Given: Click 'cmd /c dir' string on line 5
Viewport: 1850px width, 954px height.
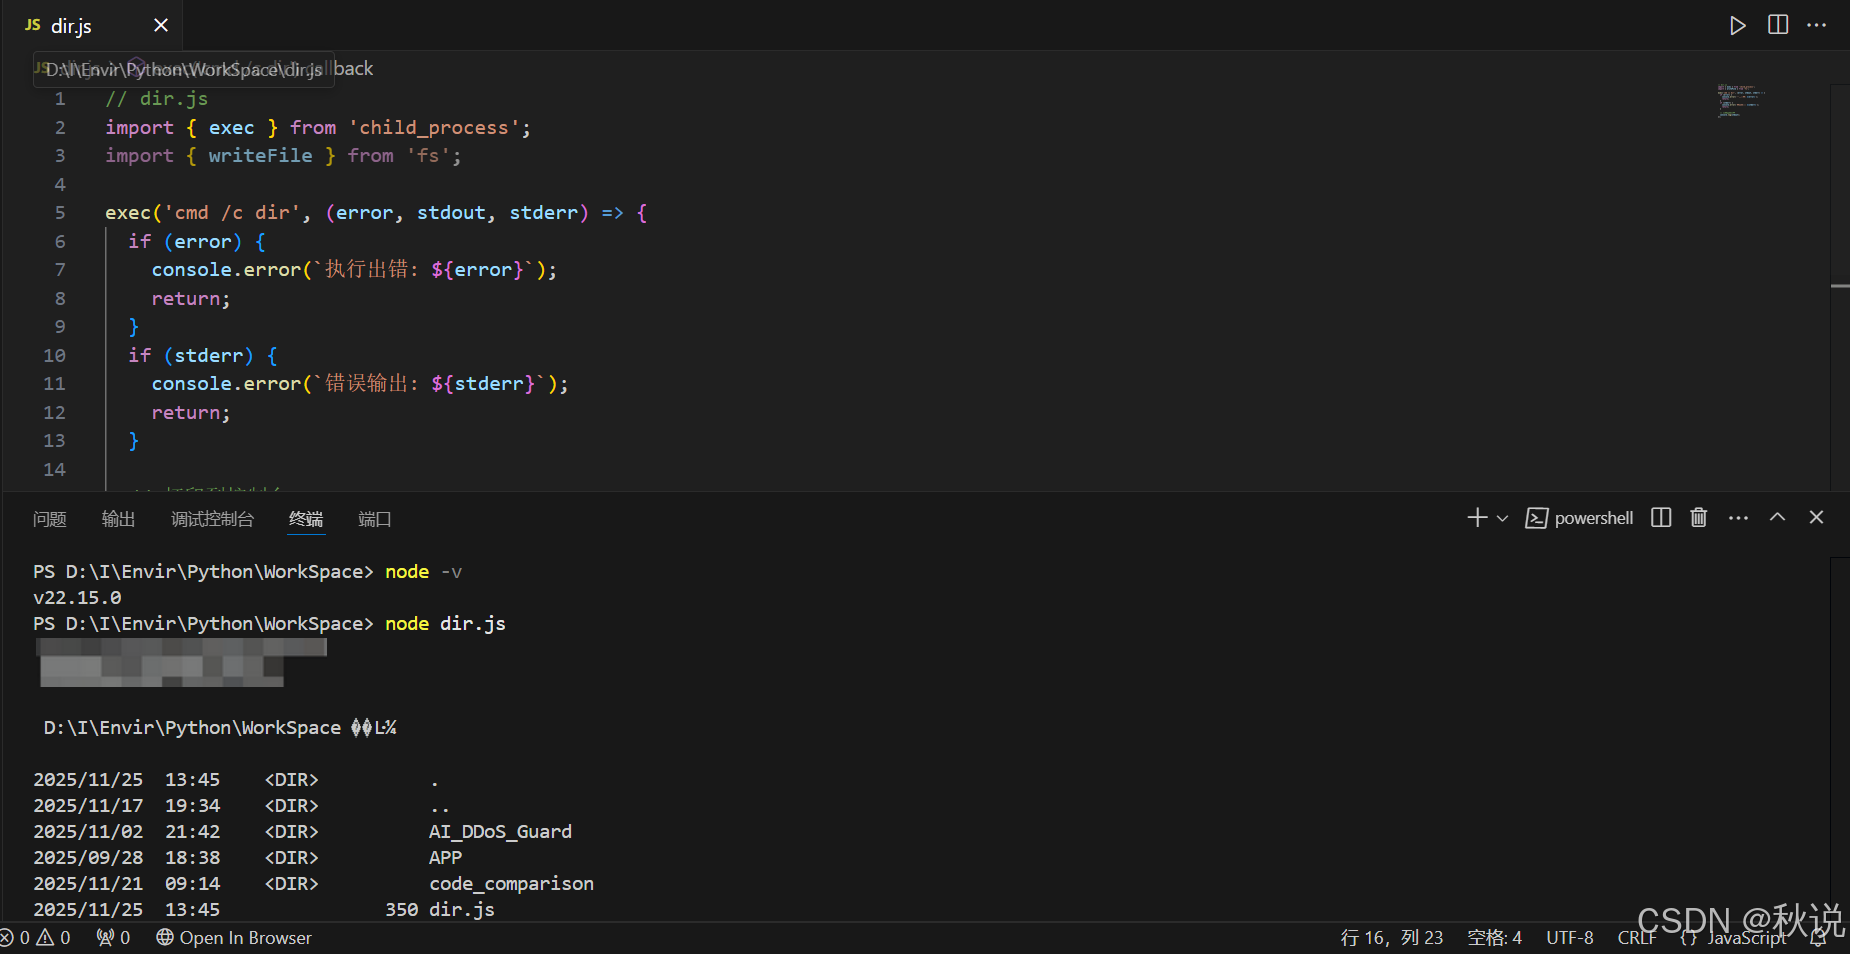Looking at the screenshot, I should pyautogui.click(x=232, y=213).
